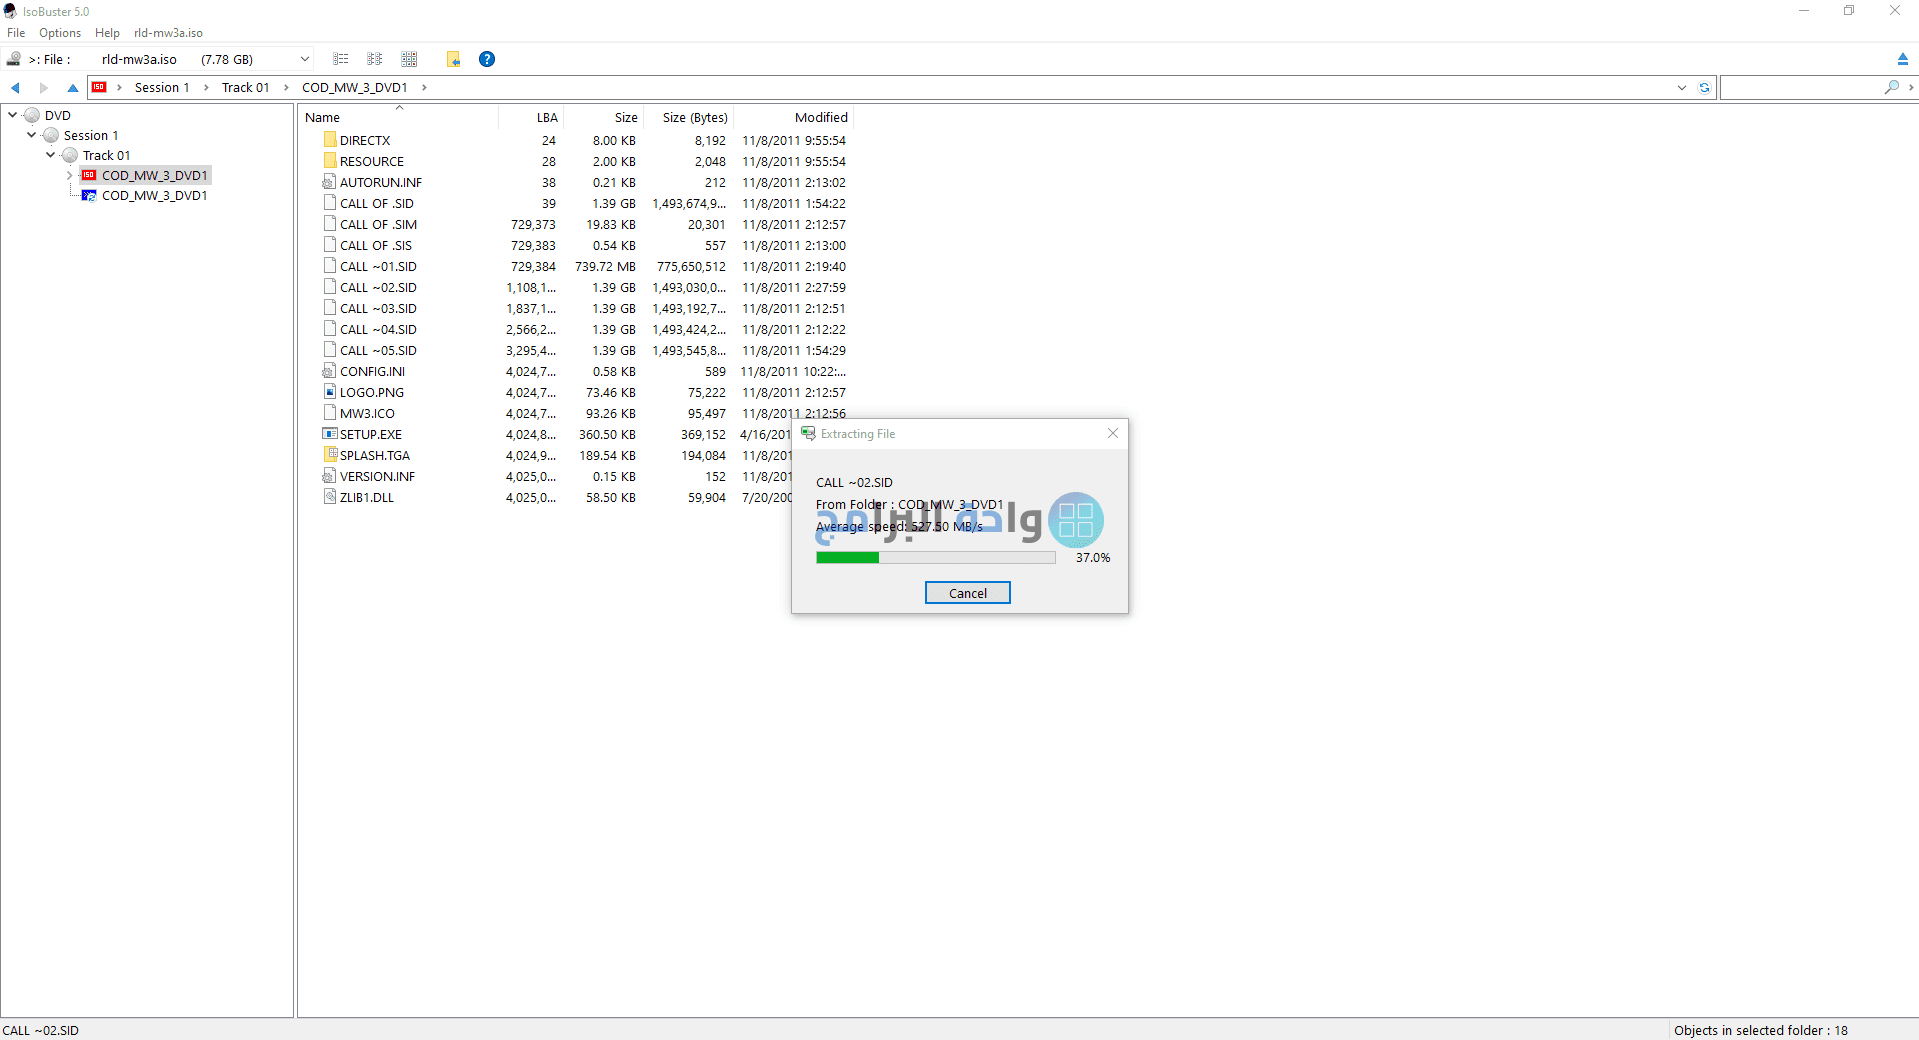Image resolution: width=1919 pixels, height=1040 pixels.
Task: Click the SPLASH.TGA file icon
Action: tap(331, 455)
